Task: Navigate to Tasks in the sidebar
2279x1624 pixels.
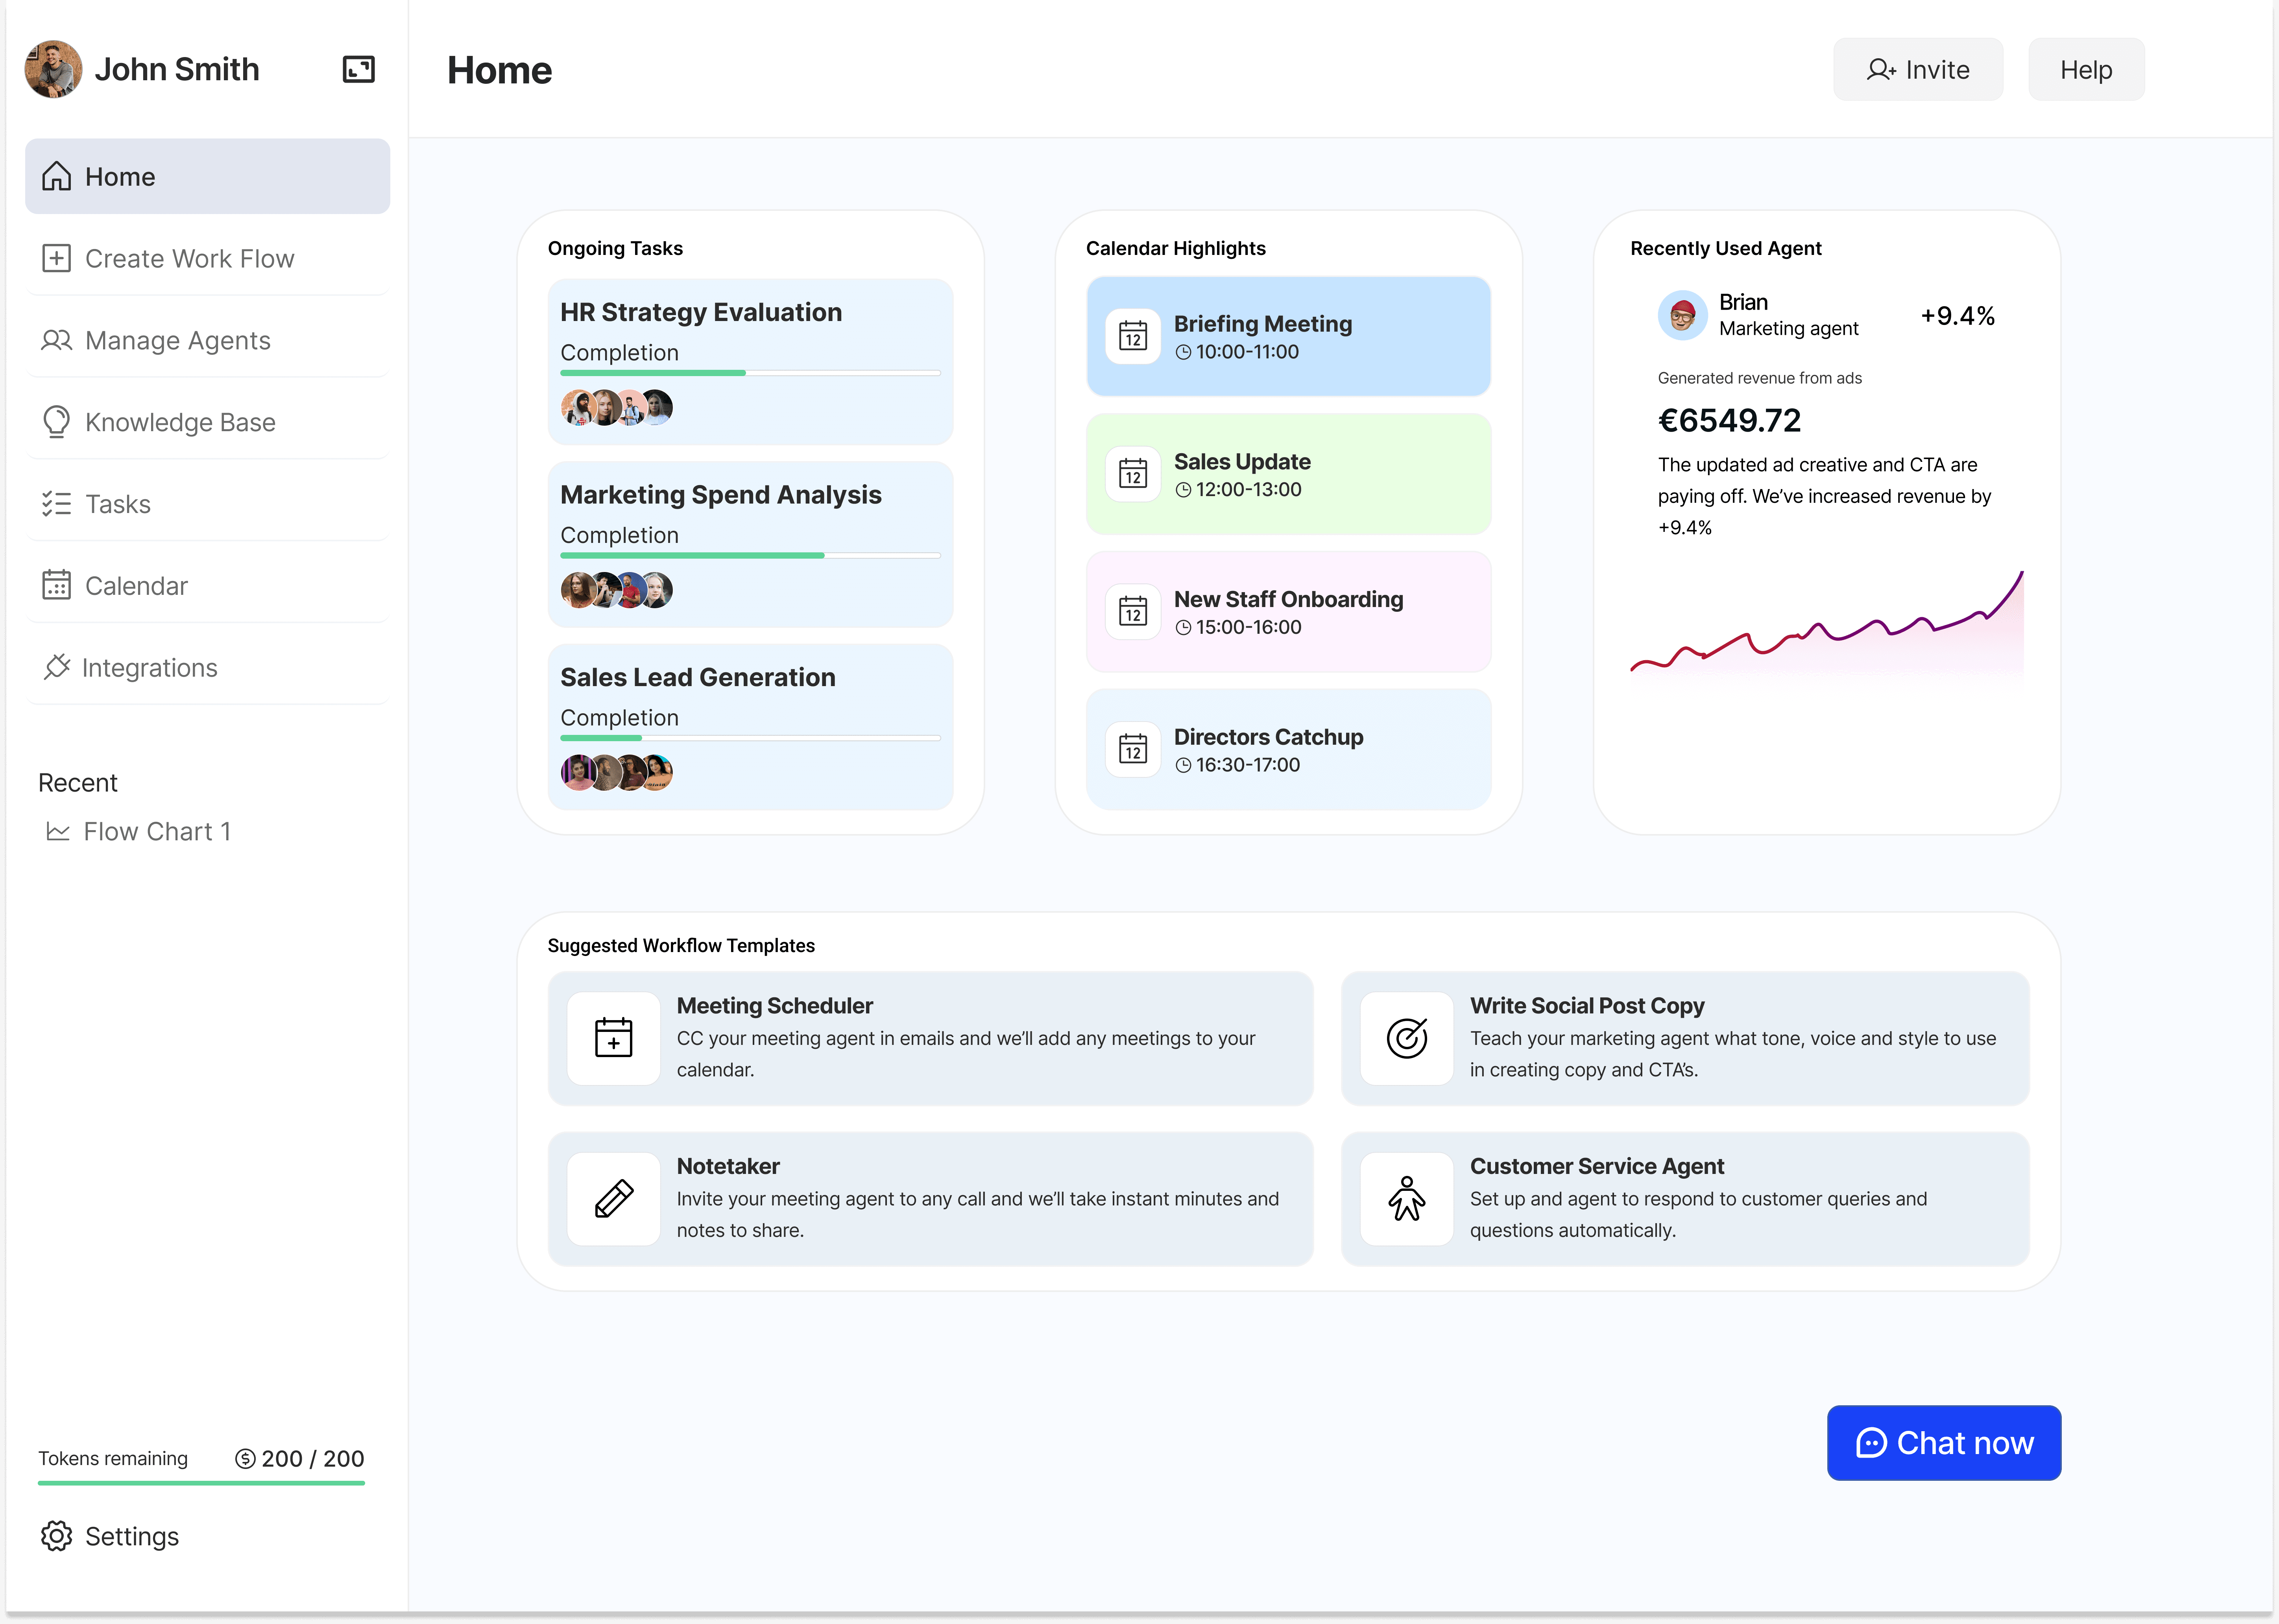Action: tap(207, 503)
